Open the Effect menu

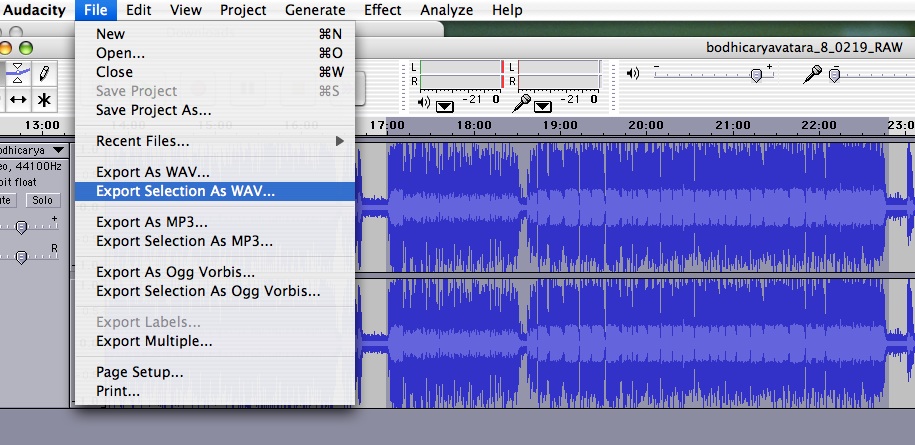coord(382,10)
